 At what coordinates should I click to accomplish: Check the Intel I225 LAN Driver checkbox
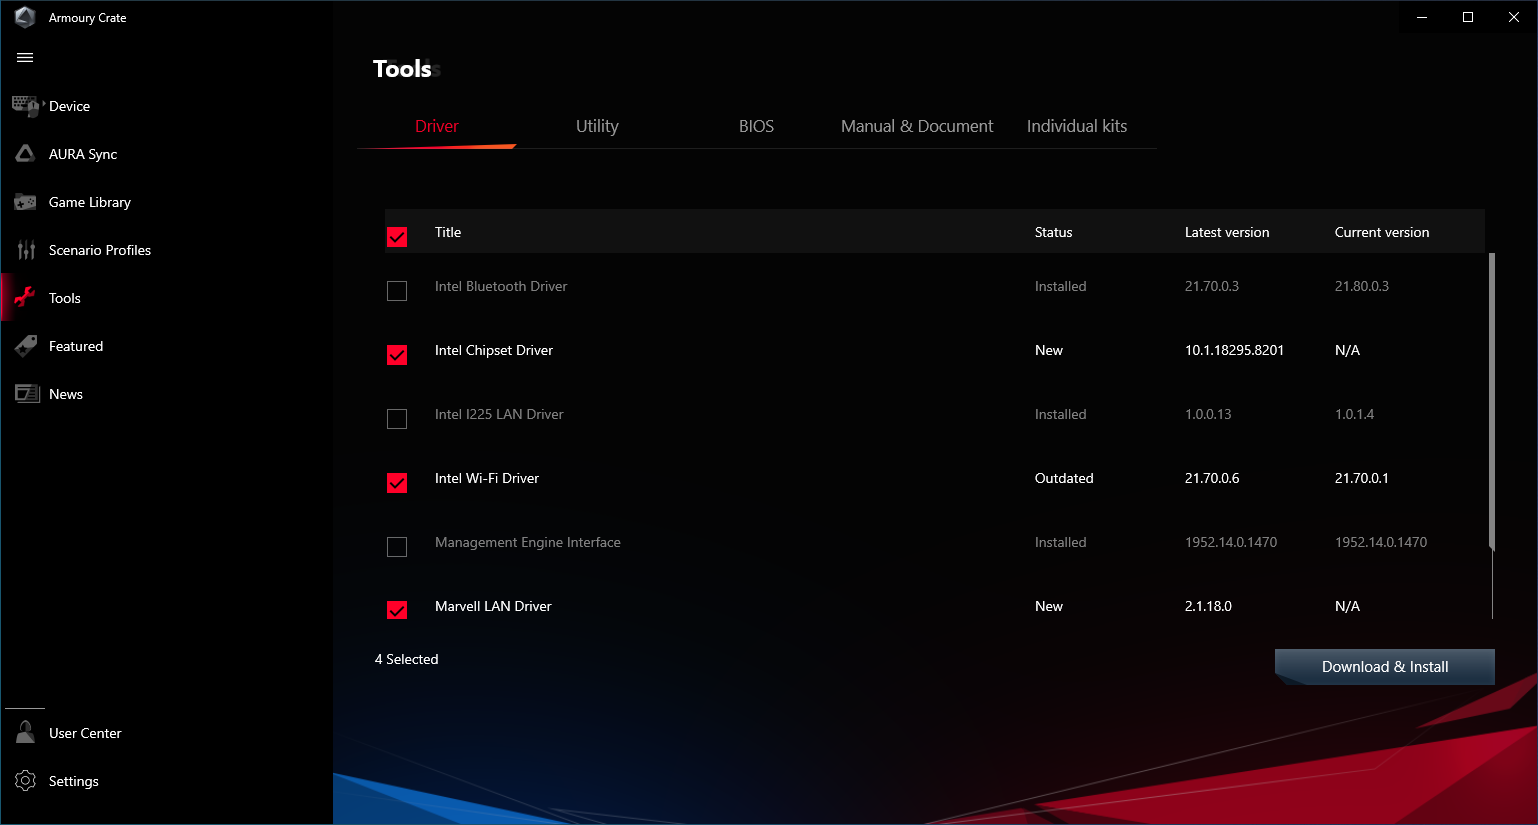pyautogui.click(x=397, y=419)
